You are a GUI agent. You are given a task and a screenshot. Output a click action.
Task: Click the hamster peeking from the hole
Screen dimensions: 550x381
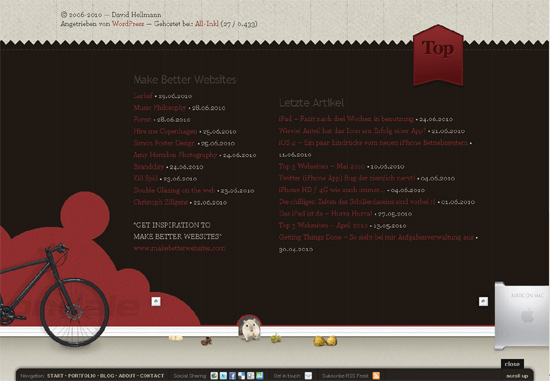tap(249, 328)
